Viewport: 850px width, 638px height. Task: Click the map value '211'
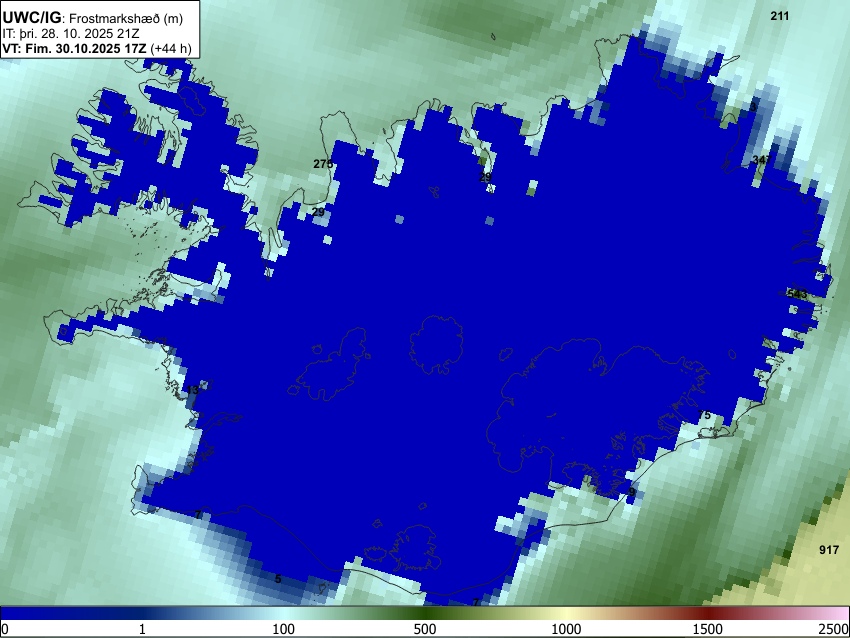tap(780, 16)
